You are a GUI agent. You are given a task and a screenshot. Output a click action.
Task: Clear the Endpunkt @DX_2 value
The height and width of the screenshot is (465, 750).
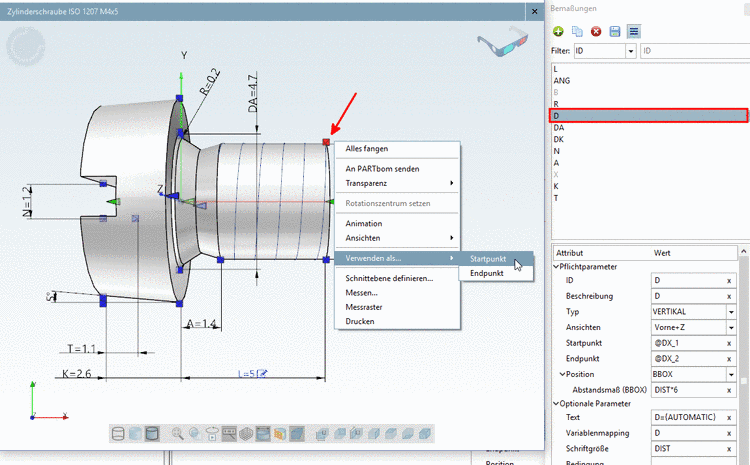coord(729,359)
